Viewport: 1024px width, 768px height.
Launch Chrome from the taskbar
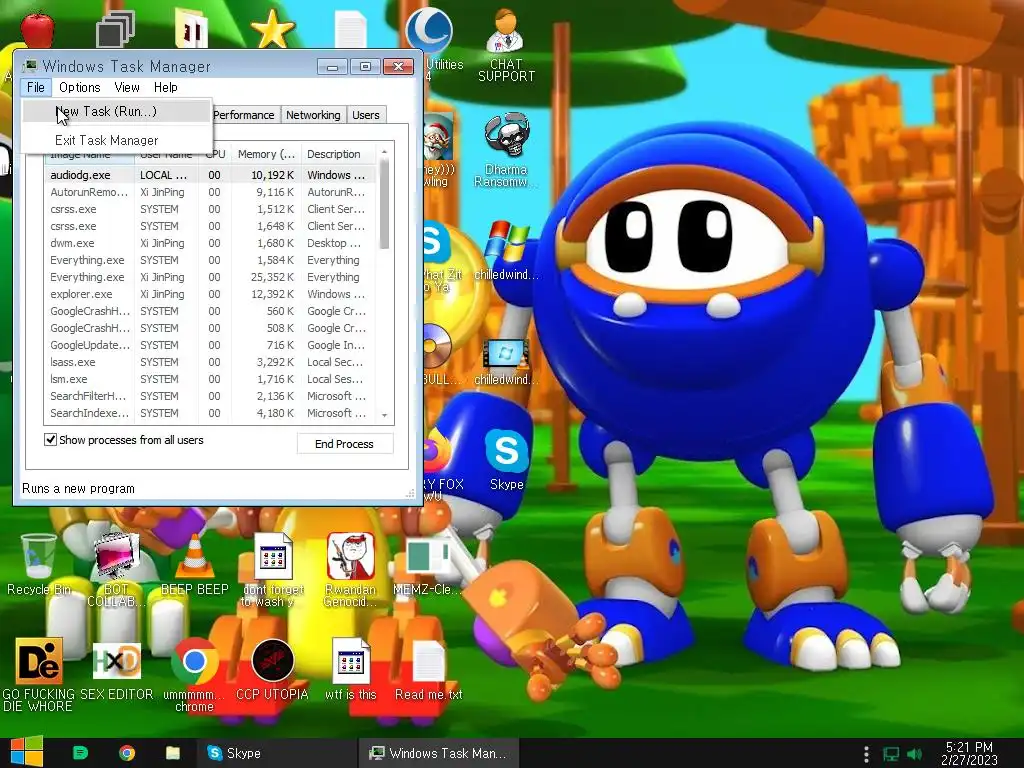(x=127, y=753)
